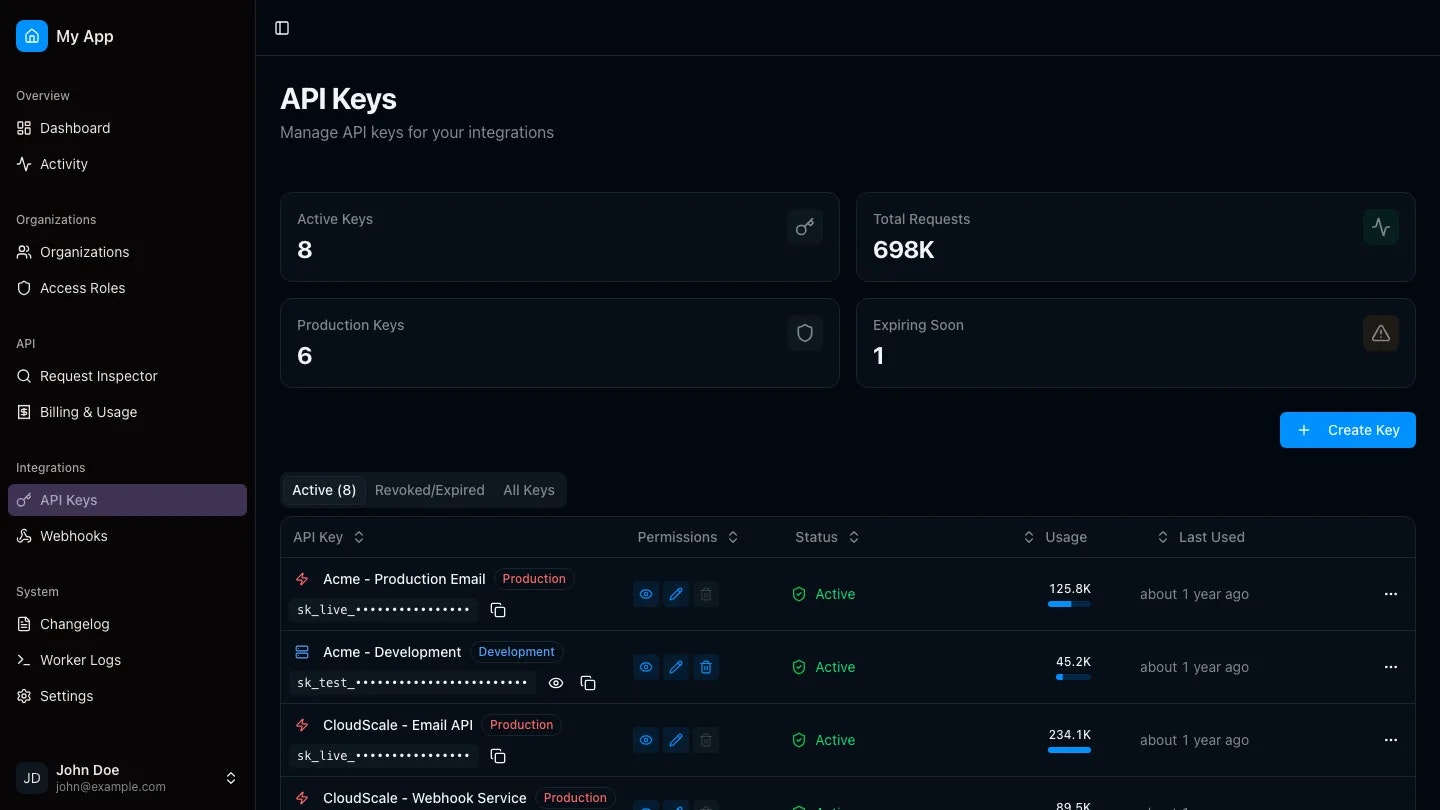The height and width of the screenshot is (810, 1440).
Task: Edit the CloudScale Email API key
Action: click(676, 740)
